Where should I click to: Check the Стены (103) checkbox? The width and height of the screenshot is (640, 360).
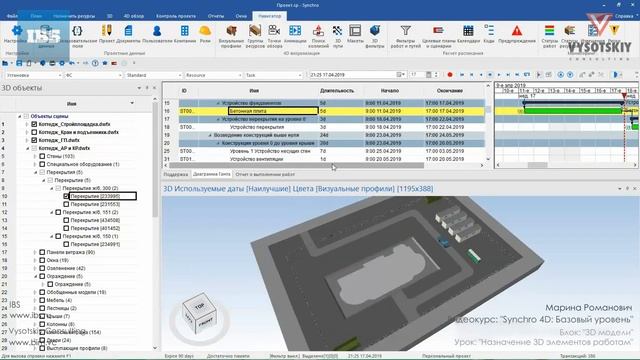[42, 156]
